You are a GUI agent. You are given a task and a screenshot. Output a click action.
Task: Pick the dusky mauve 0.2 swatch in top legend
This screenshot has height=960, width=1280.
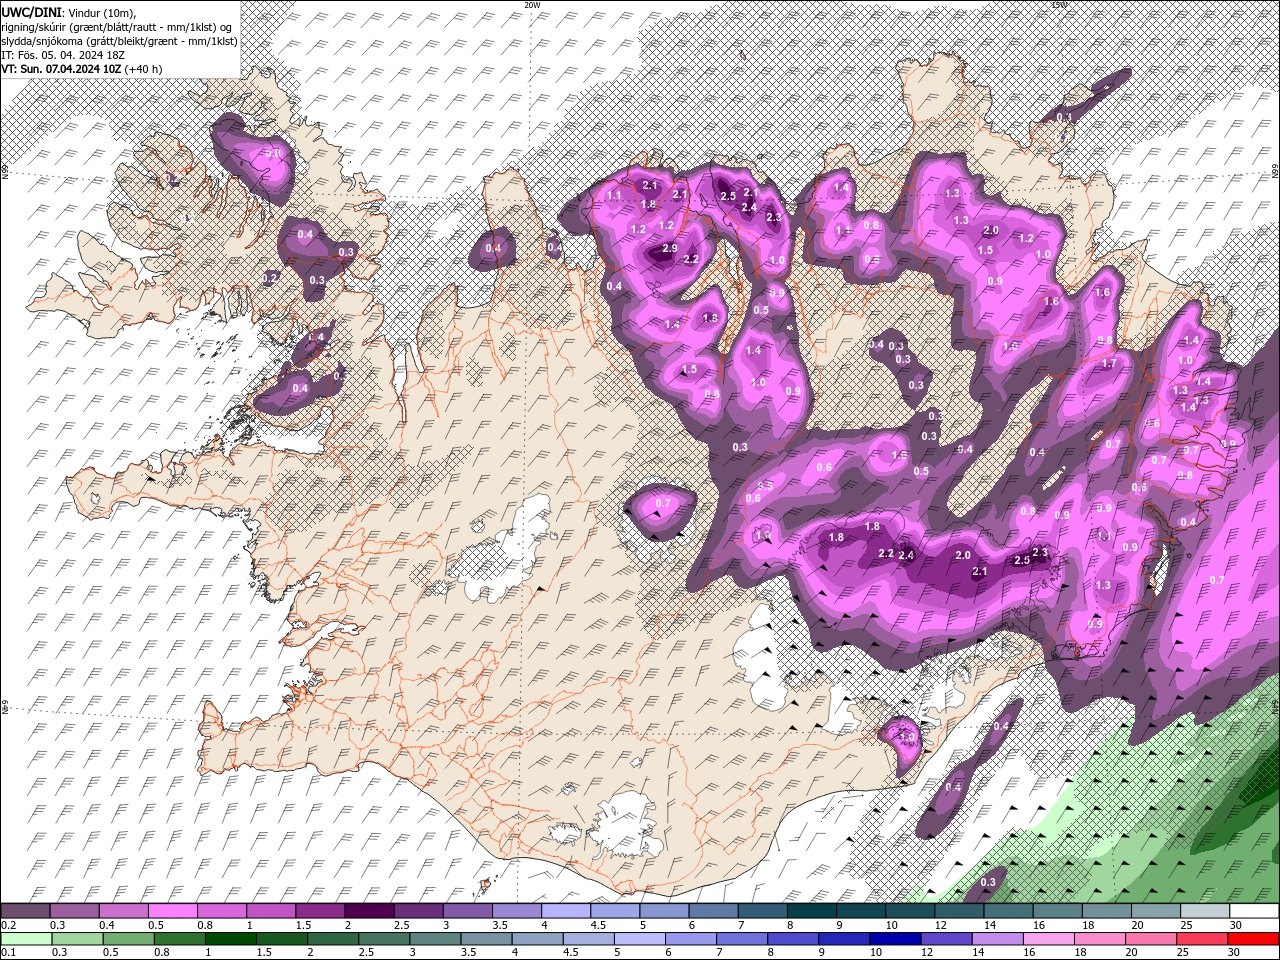pos(25,911)
